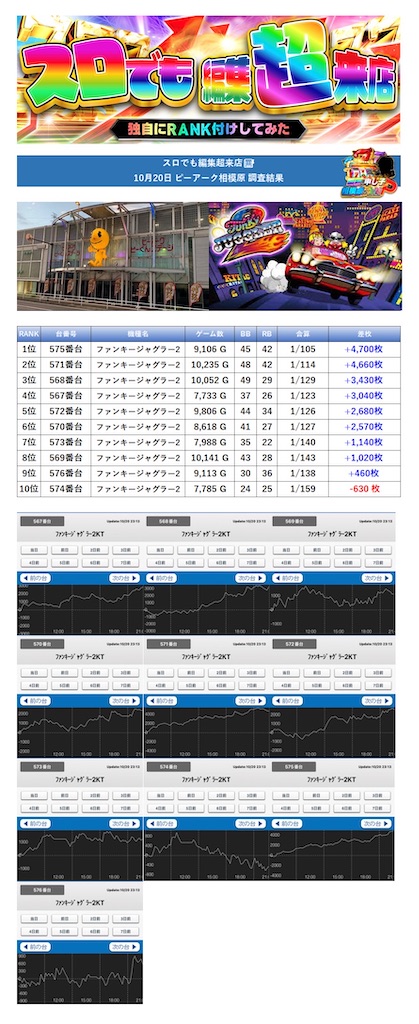Open the ピーアーク store building photo
Image resolution: width=419 pixels, height=1024 pixels.
point(113,255)
